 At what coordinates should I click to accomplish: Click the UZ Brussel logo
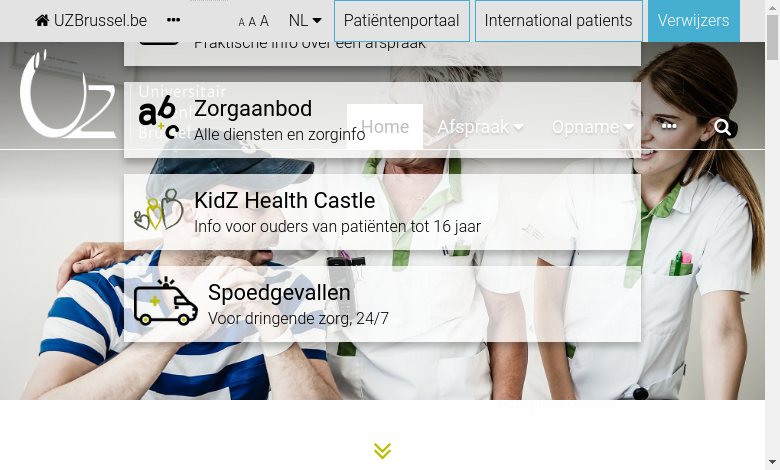68,94
